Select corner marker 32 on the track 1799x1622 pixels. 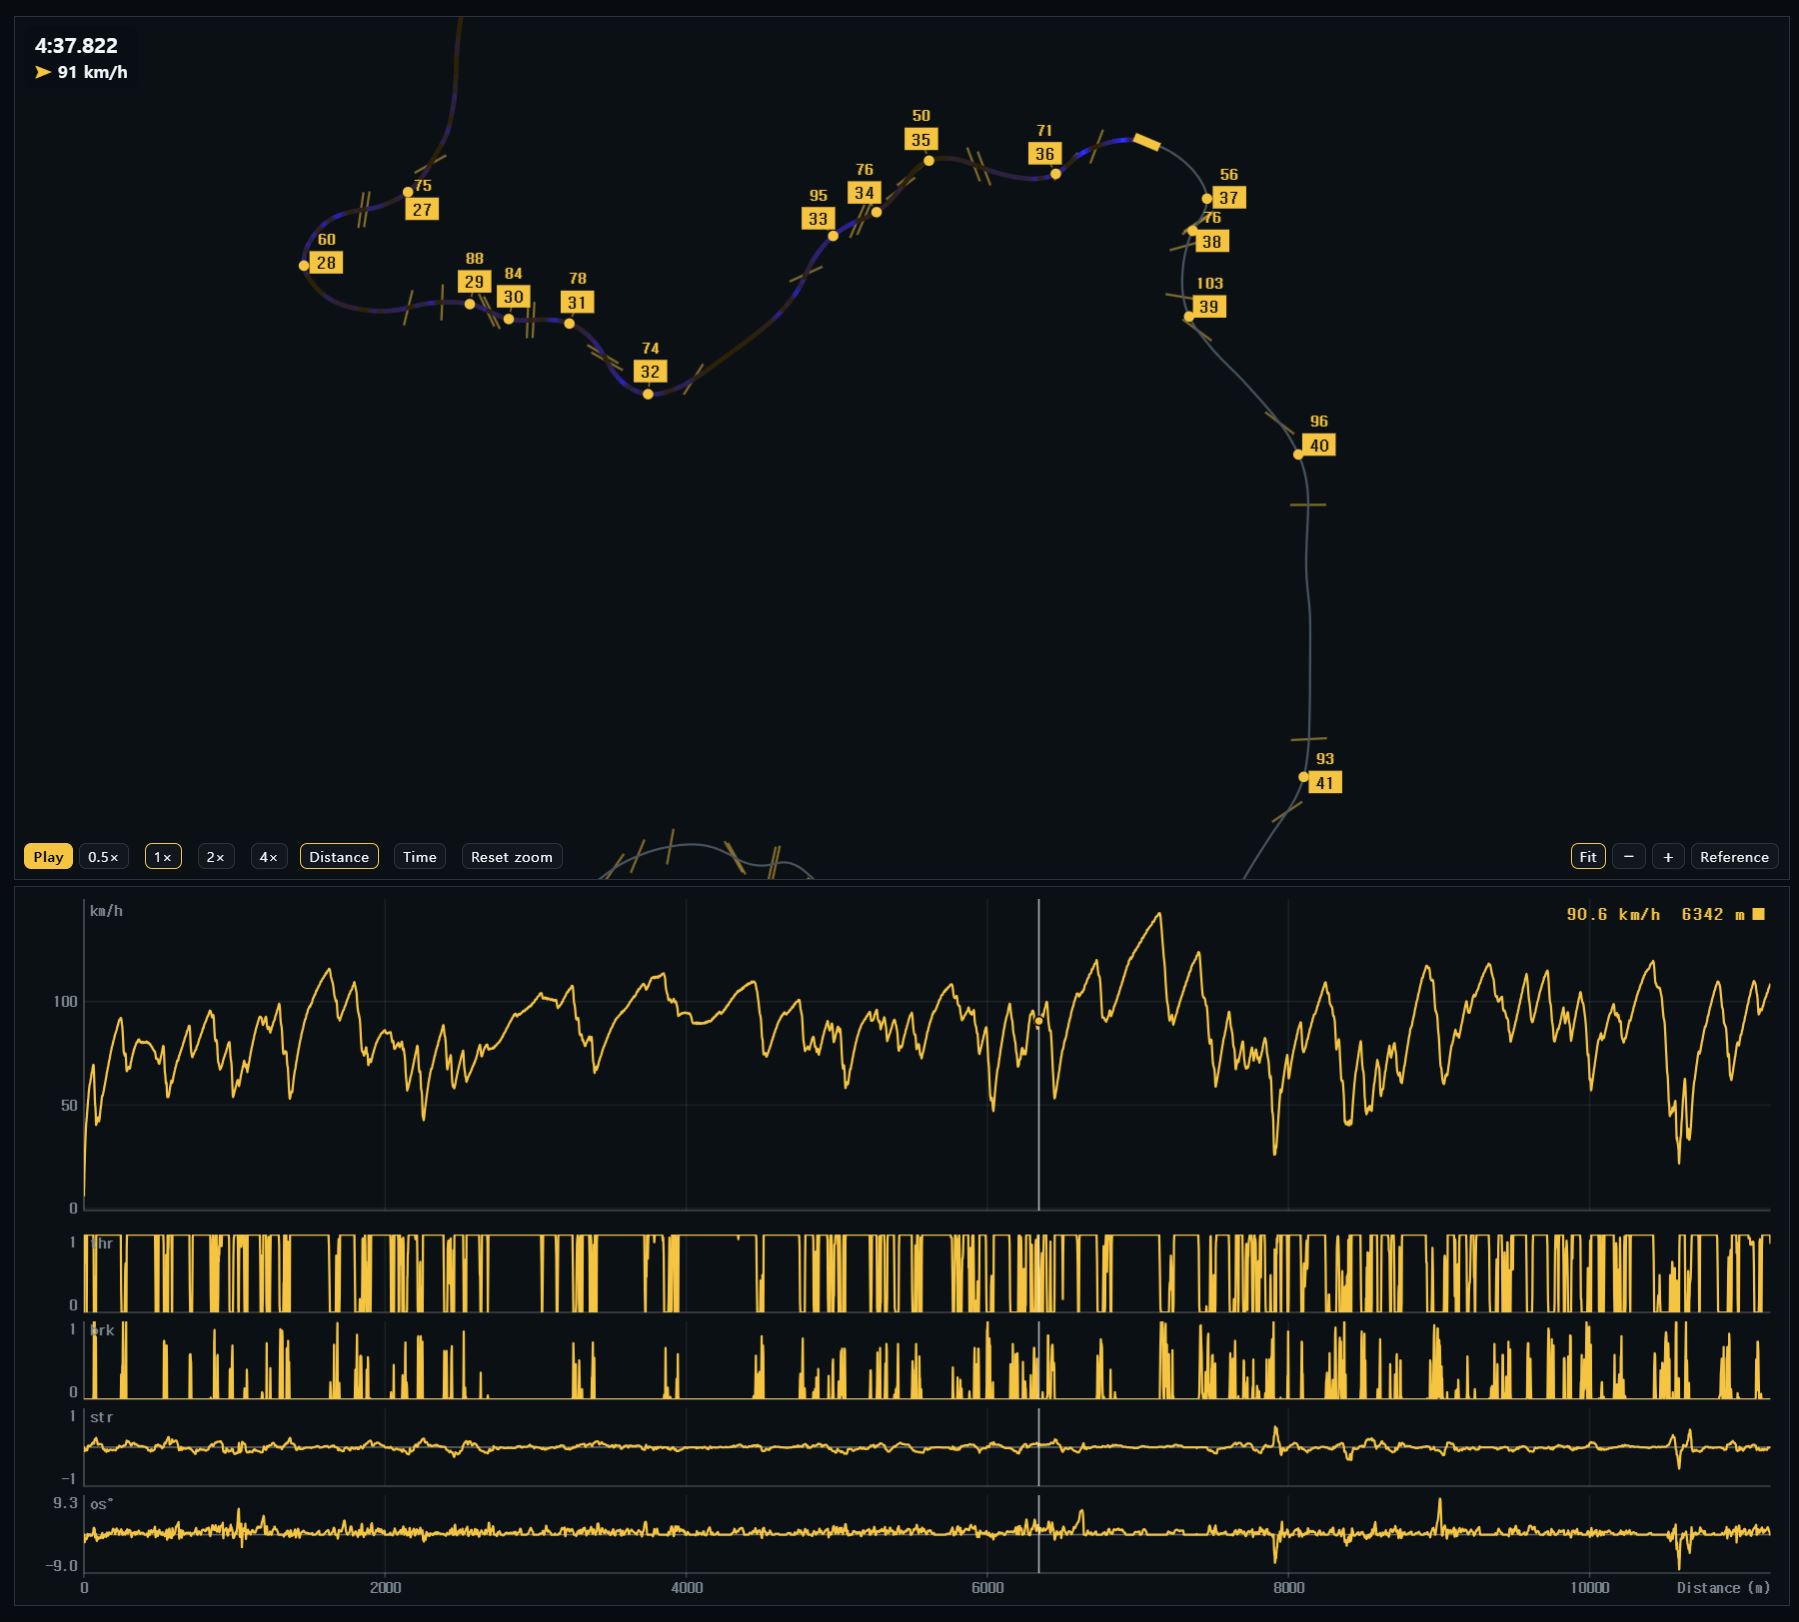[650, 372]
